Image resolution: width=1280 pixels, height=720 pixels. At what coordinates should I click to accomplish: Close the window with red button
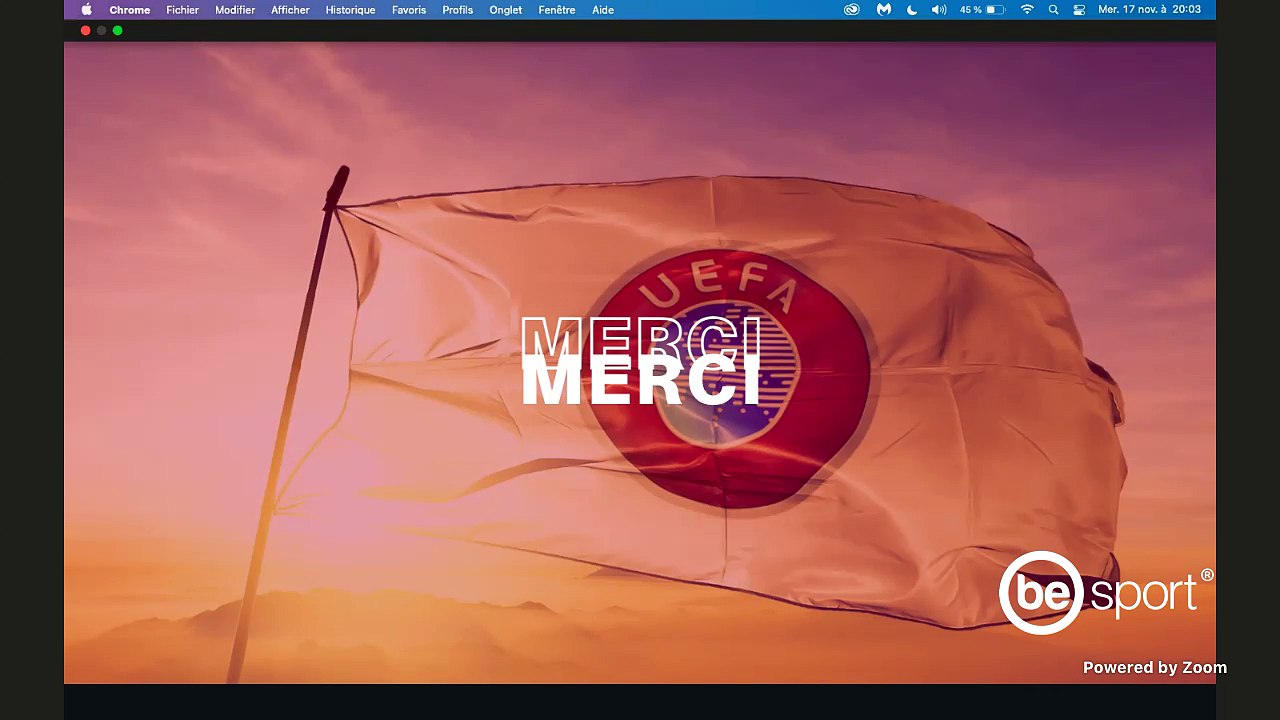pos(85,31)
